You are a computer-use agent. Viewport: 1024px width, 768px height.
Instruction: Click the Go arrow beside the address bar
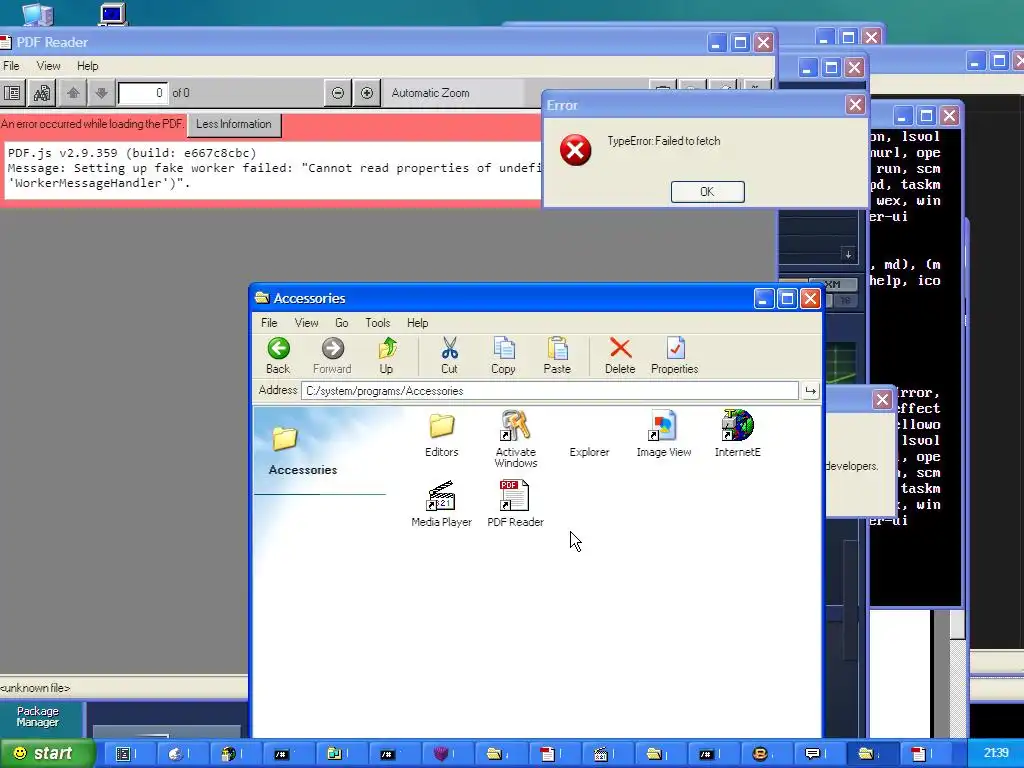[810, 391]
